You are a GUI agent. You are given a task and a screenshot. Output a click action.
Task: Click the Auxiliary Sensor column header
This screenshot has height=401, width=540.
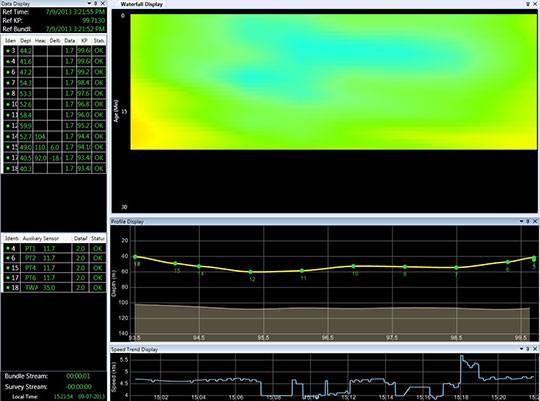point(41,238)
